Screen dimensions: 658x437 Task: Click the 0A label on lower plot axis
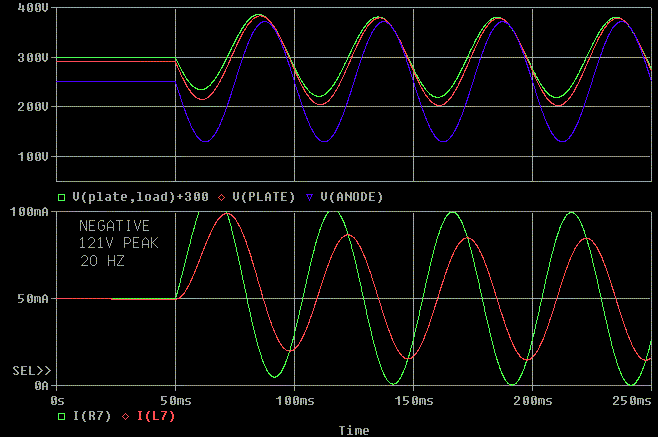pos(42,385)
